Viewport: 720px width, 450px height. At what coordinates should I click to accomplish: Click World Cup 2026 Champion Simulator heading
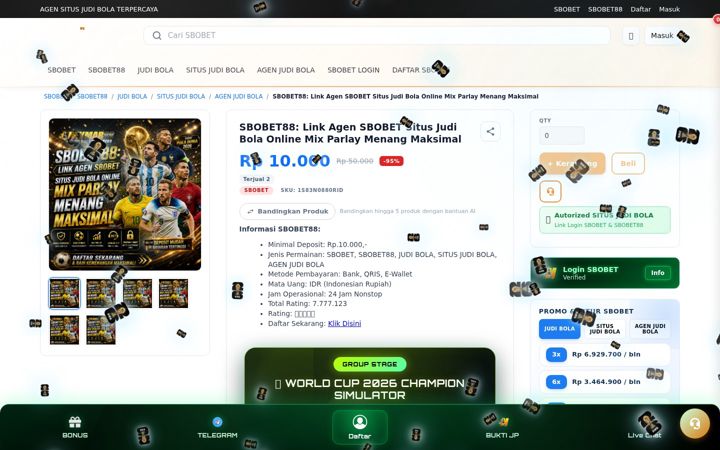pyautogui.click(x=370, y=389)
